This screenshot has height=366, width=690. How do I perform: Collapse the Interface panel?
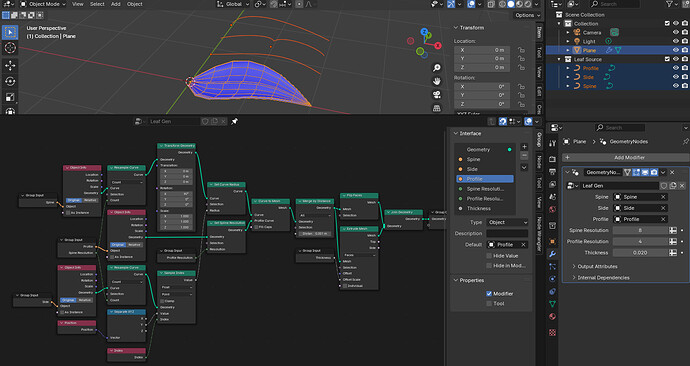(456, 133)
